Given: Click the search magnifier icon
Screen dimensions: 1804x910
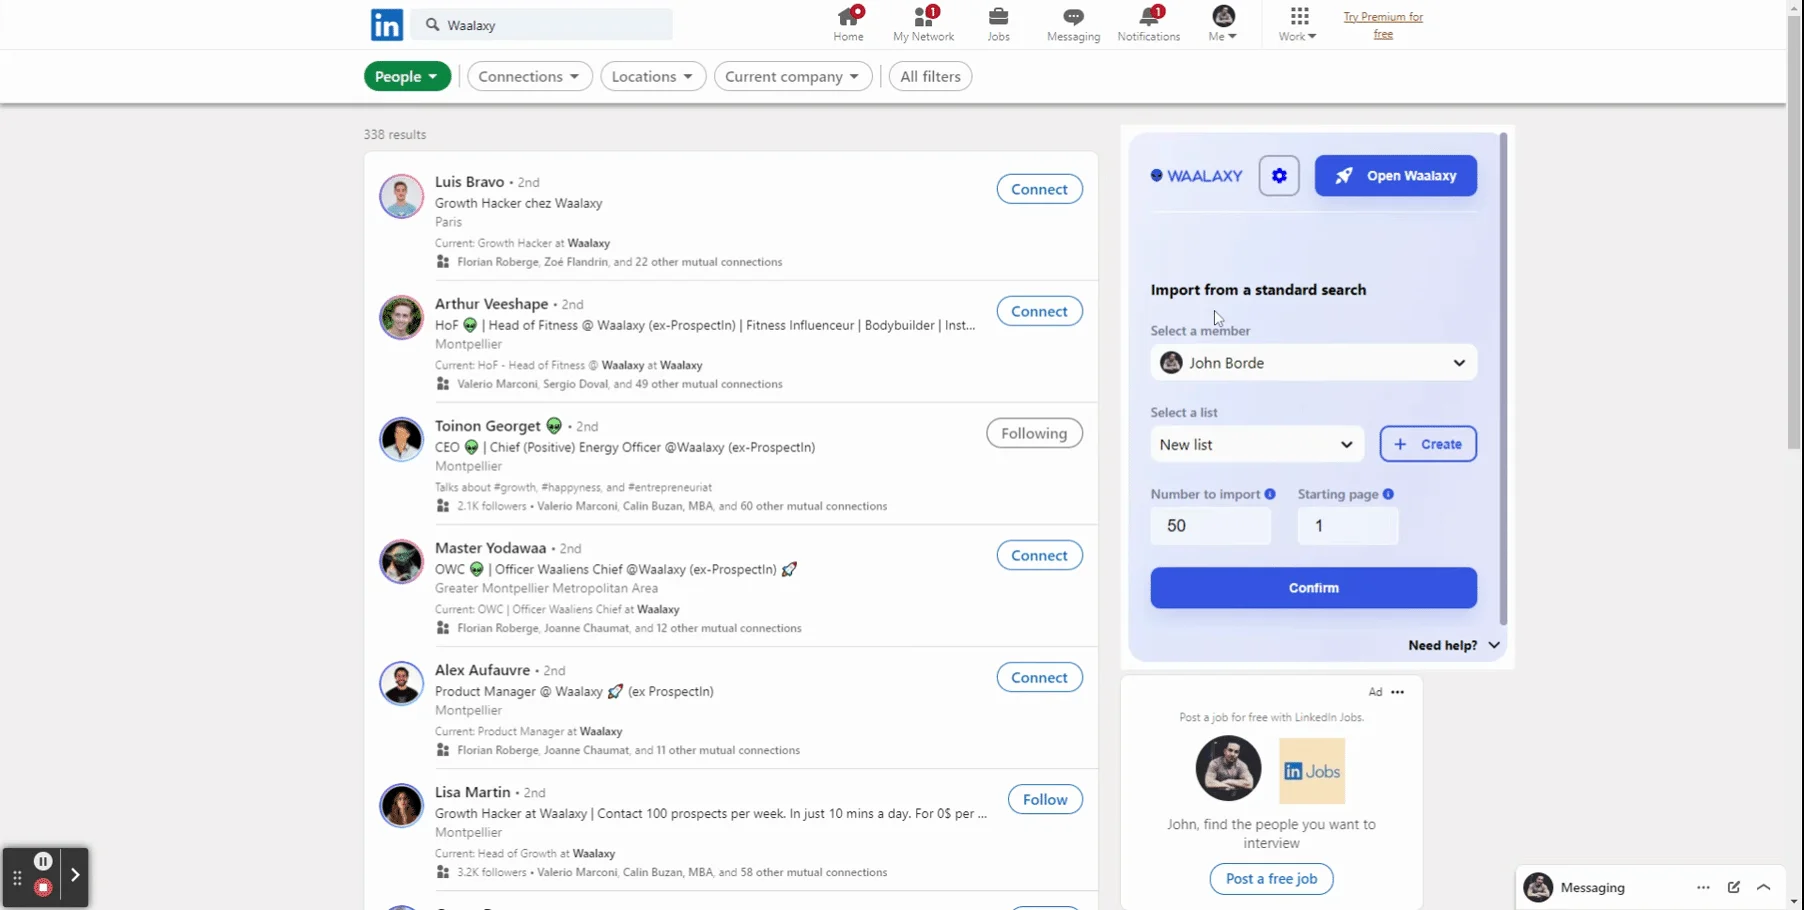Looking at the screenshot, I should pos(432,25).
